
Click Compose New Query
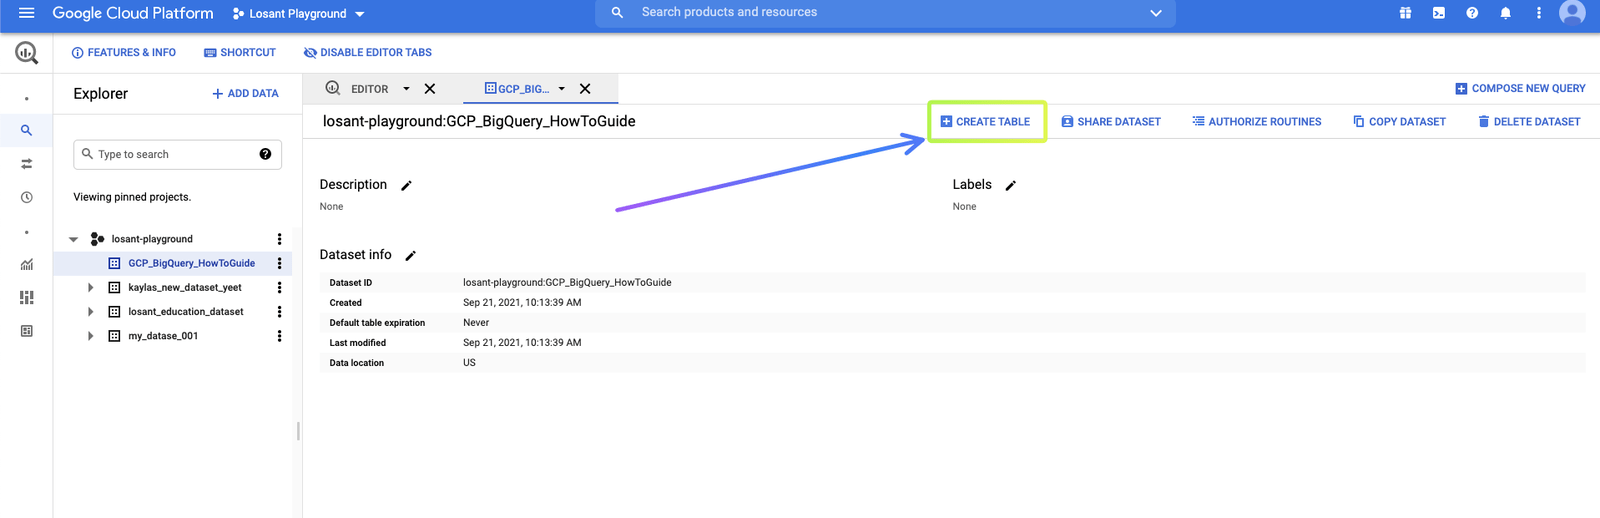[x=1520, y=89]
